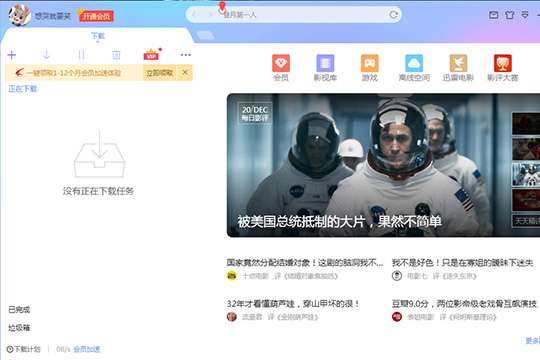Click the 20/DEC 每日影评 badge
This screenshot has width=540, height=360.
point(255,113)
